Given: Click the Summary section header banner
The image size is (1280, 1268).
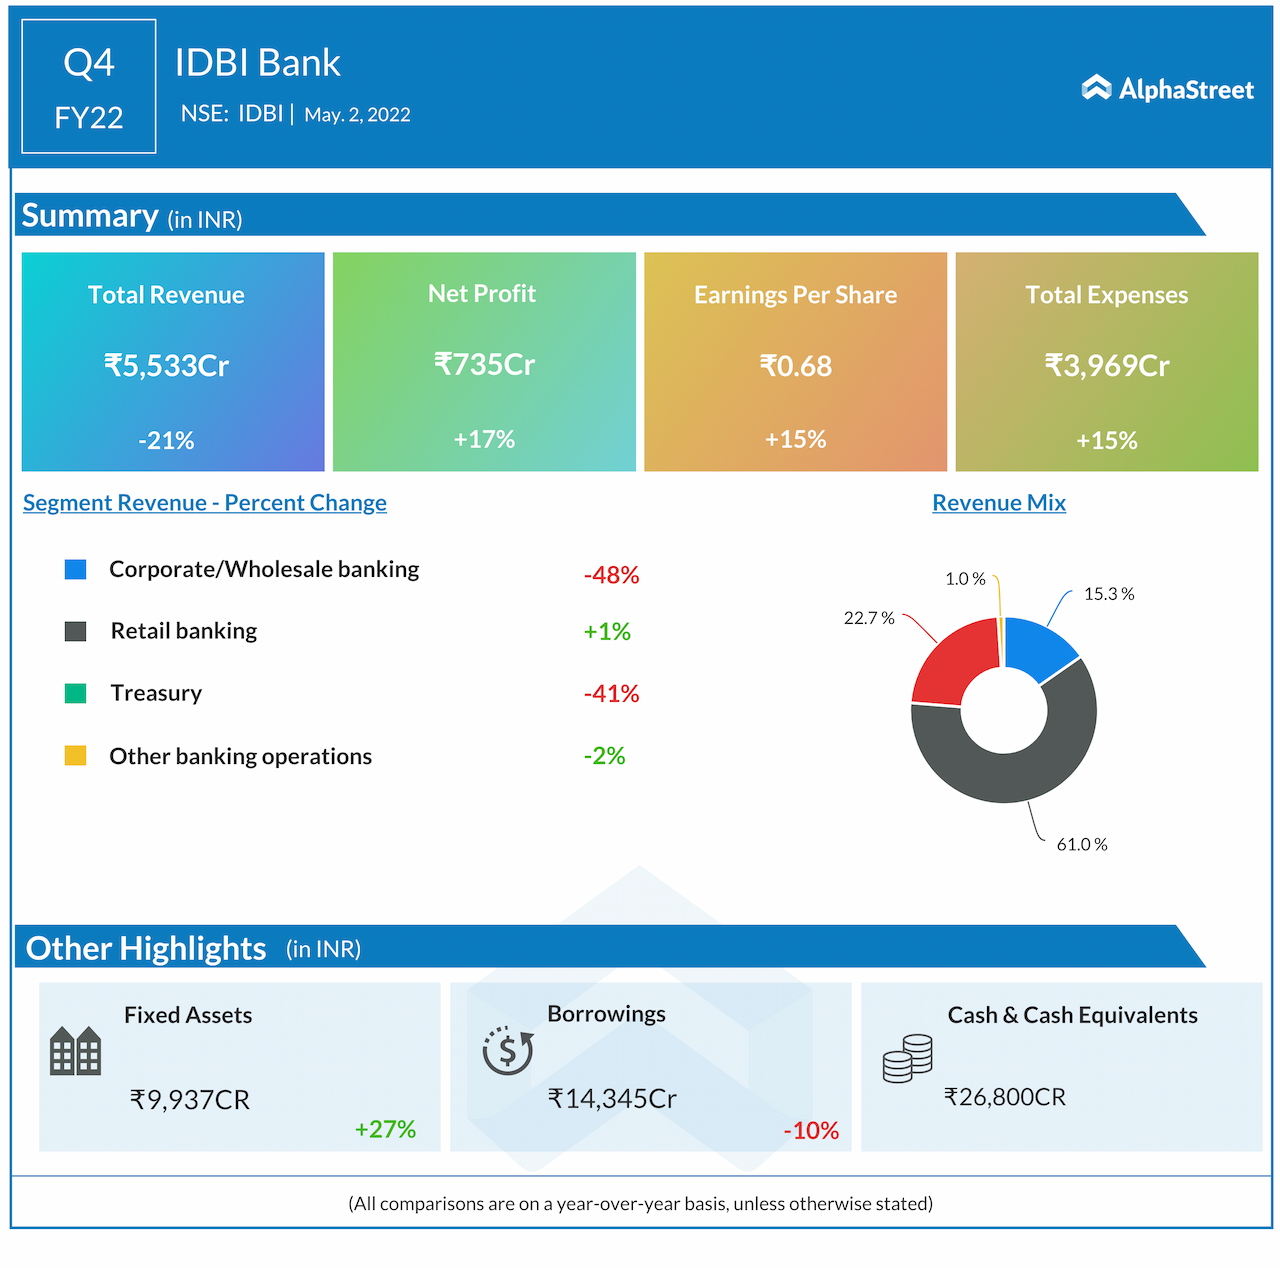Looking at the screenshot, I should (600, 215).
